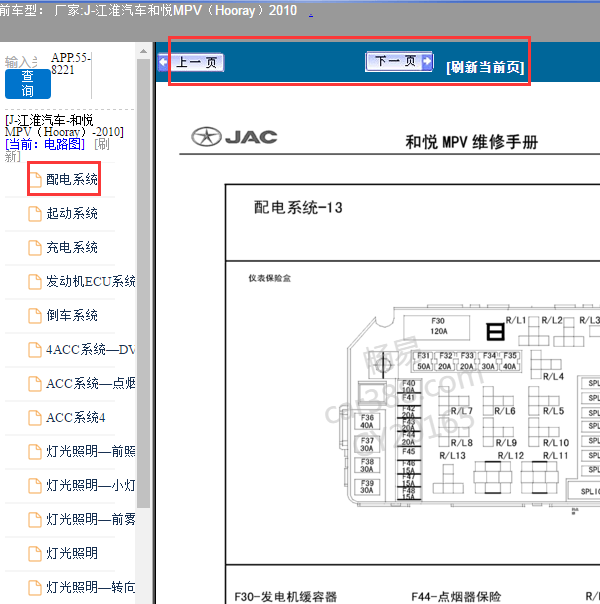
Task: Click the 当前：电路图 link
Action: [45, 144]
